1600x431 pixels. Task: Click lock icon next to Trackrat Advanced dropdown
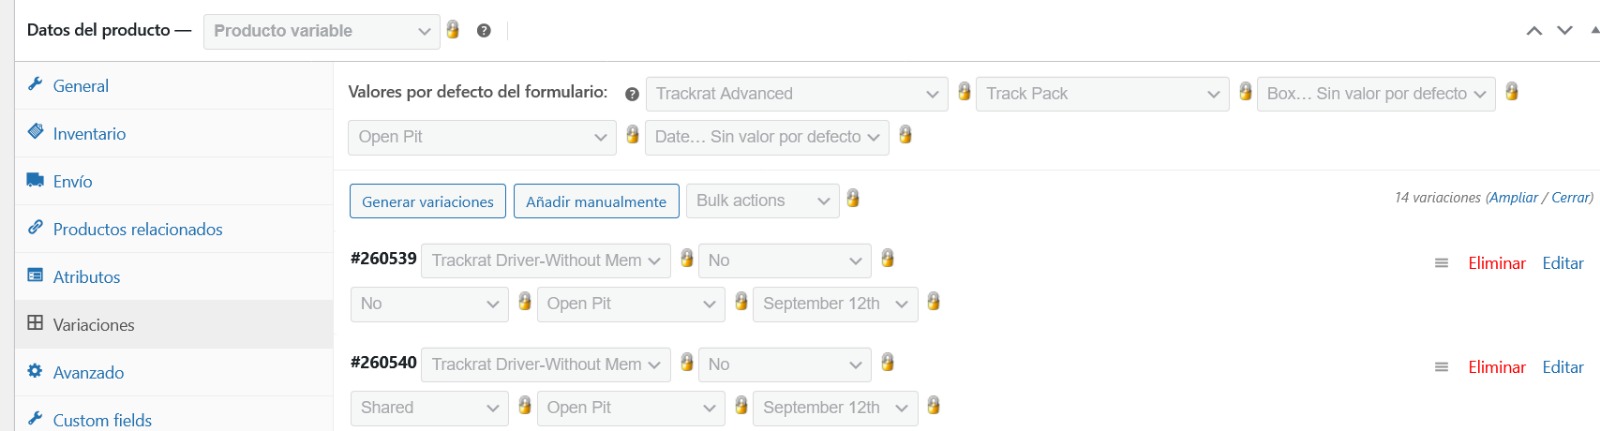[964, 92]
